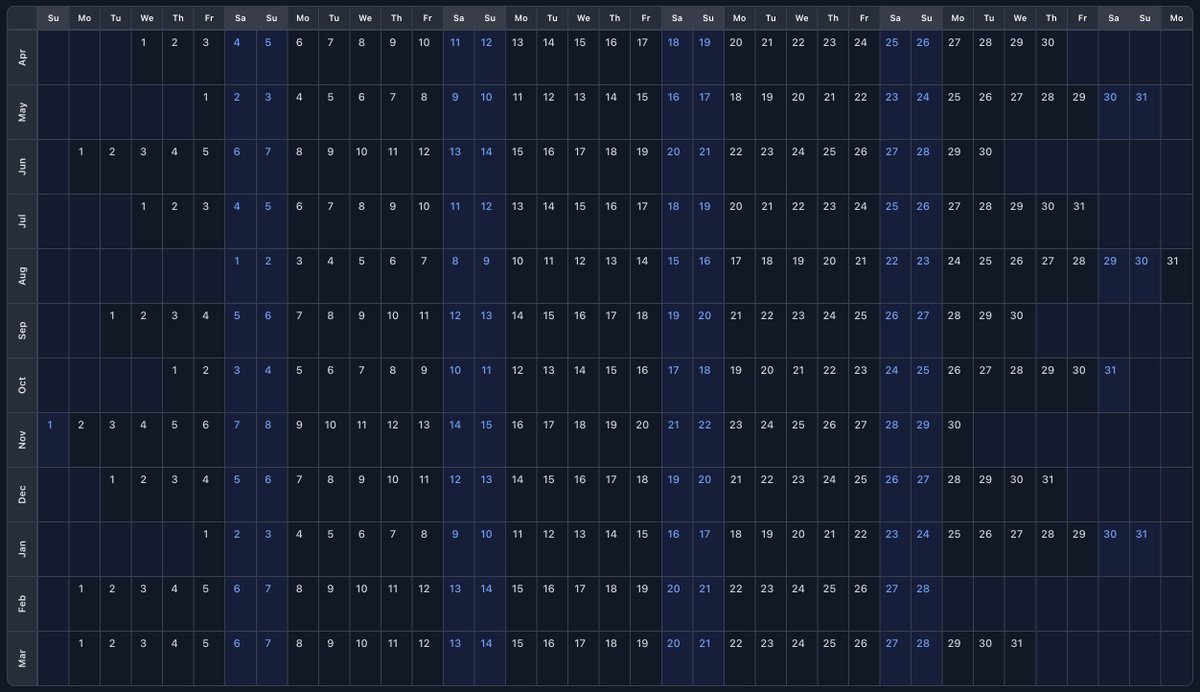Viewport: 1200px width, 692px height.
Task: Click the Jun month row label
Action: coord(22,166)
